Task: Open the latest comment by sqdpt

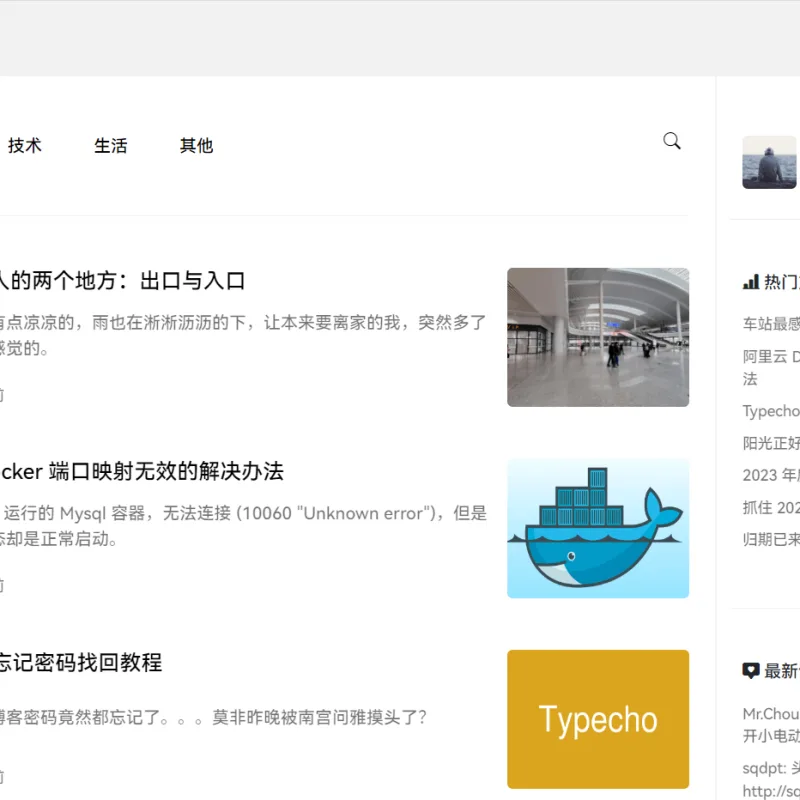Action: pyautogui.click(x=771, y=779)
